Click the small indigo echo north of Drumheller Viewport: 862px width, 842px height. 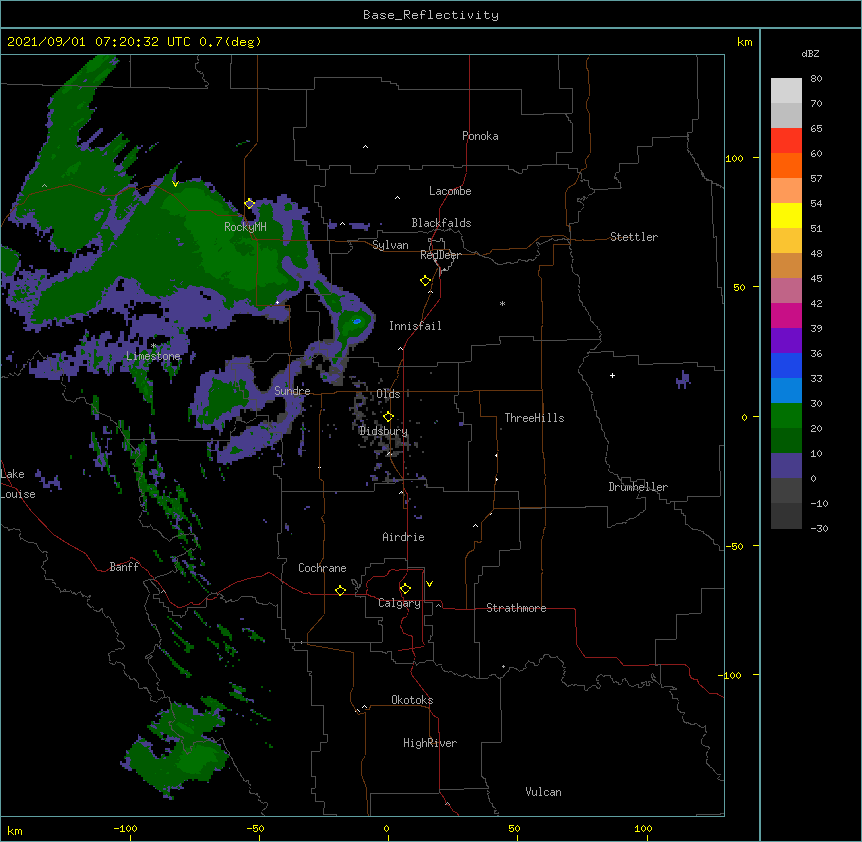tap(683, 380)
